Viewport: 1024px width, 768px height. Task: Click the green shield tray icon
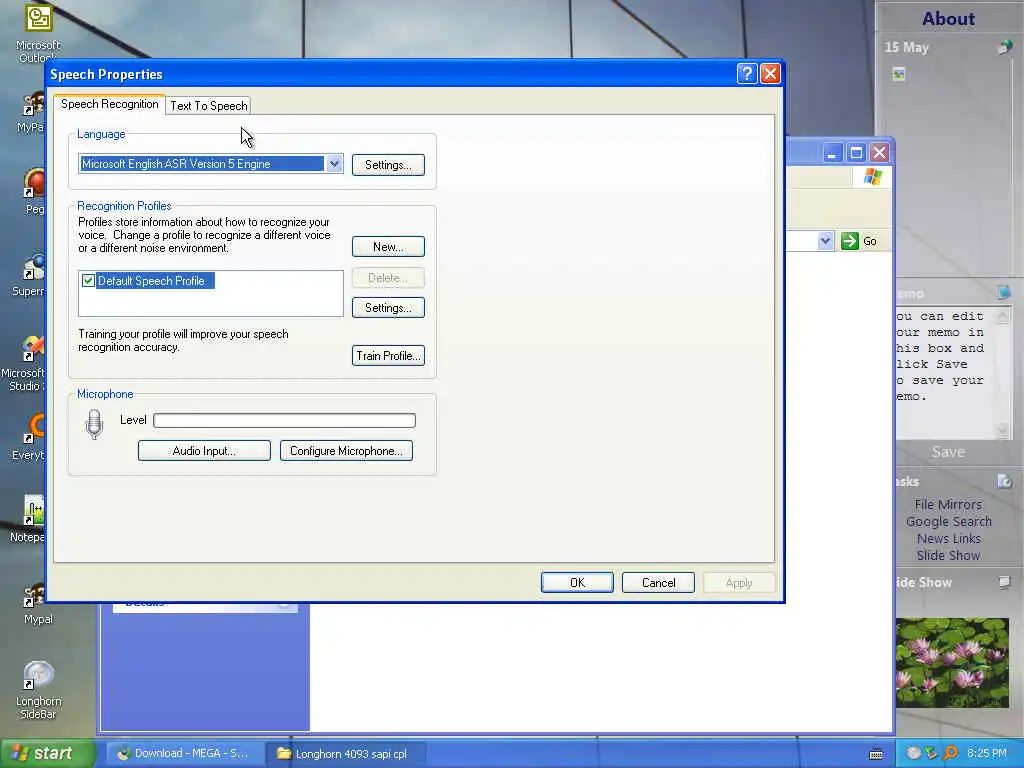click(x=931, y=753)
